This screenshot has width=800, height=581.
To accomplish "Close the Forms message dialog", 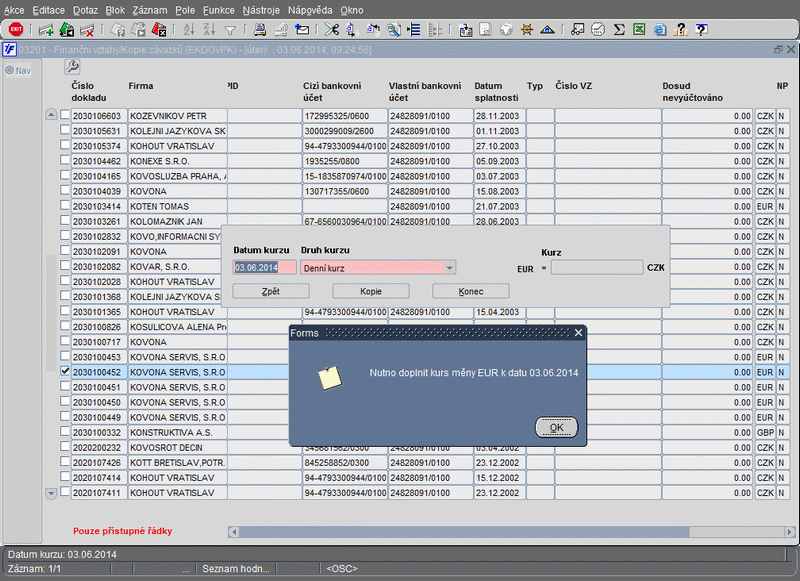I will [x=578, y=333].
